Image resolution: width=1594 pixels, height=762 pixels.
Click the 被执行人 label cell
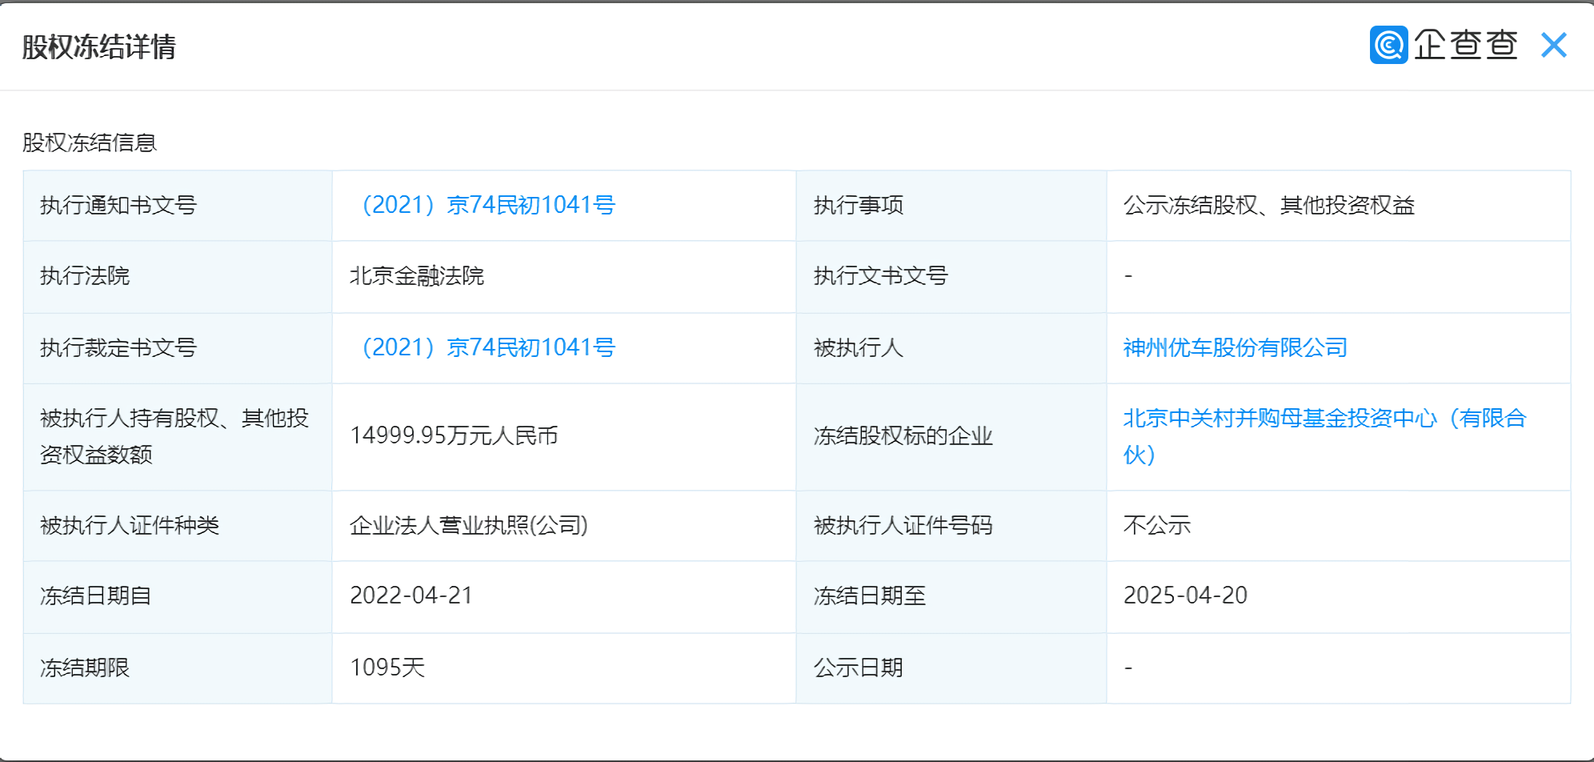pos(951,348)
